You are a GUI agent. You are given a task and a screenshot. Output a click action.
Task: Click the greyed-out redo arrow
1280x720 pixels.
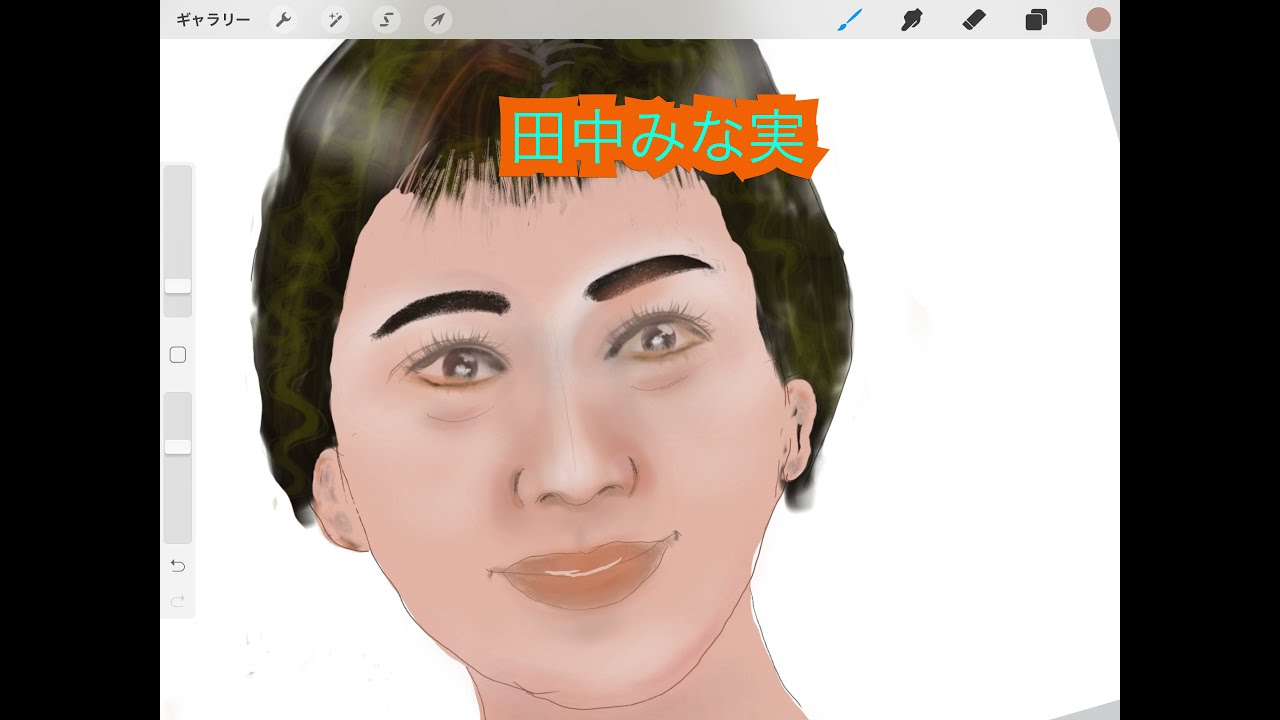[x=178, y=601]
